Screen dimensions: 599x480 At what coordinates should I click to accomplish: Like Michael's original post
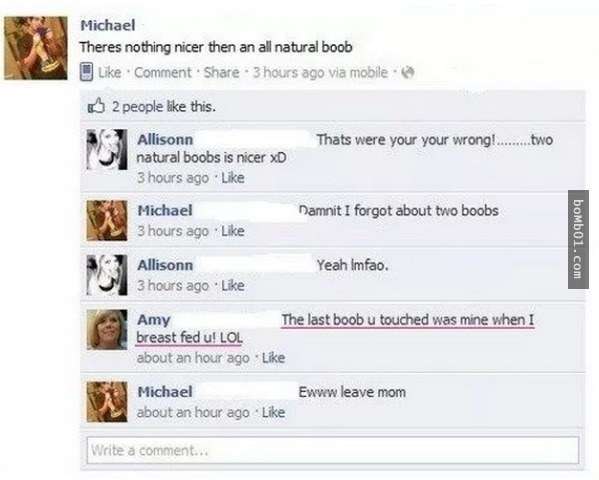tap(110, 72)
